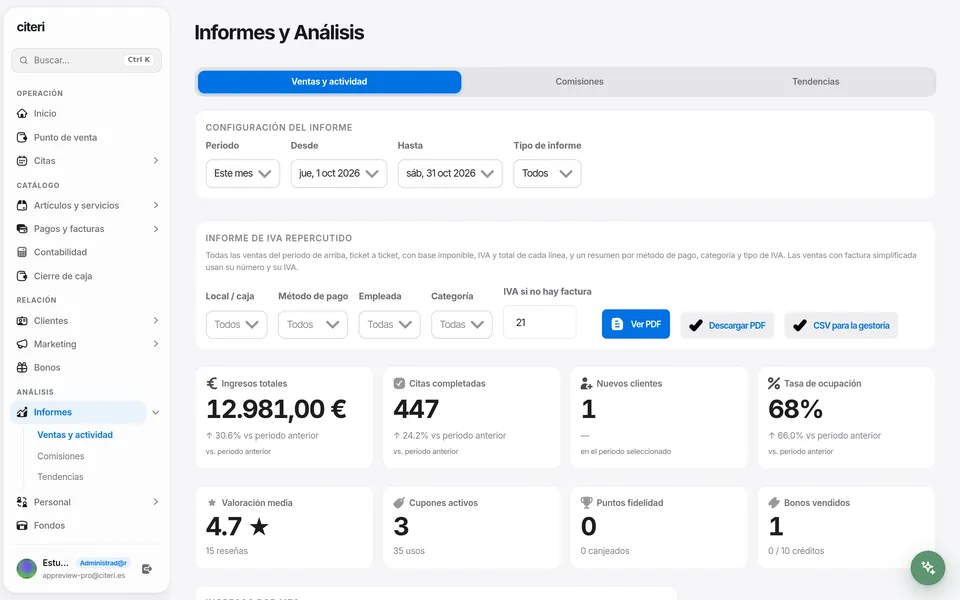Click the search magnifier icon
Viewport: 960px width, 600px height.
pyautogui.click(x=24, y=60)
